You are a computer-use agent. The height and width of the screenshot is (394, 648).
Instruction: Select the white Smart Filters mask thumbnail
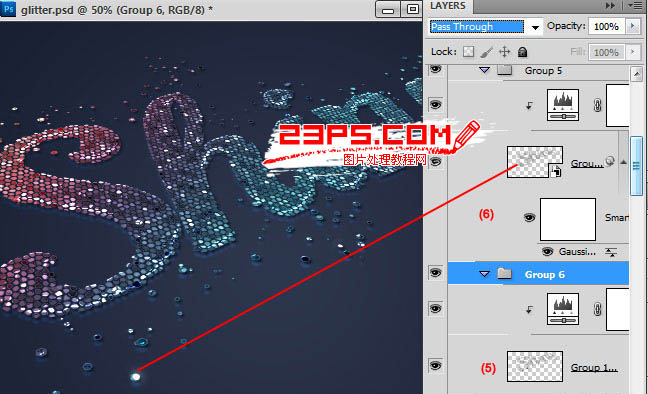click(568, 219)
